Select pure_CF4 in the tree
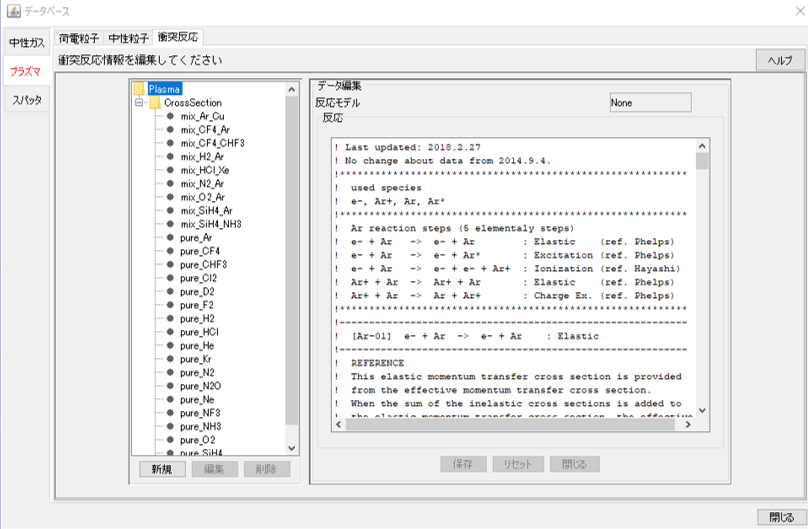The width and height of the screenshot is (808, 529). (x=200, y=251)
